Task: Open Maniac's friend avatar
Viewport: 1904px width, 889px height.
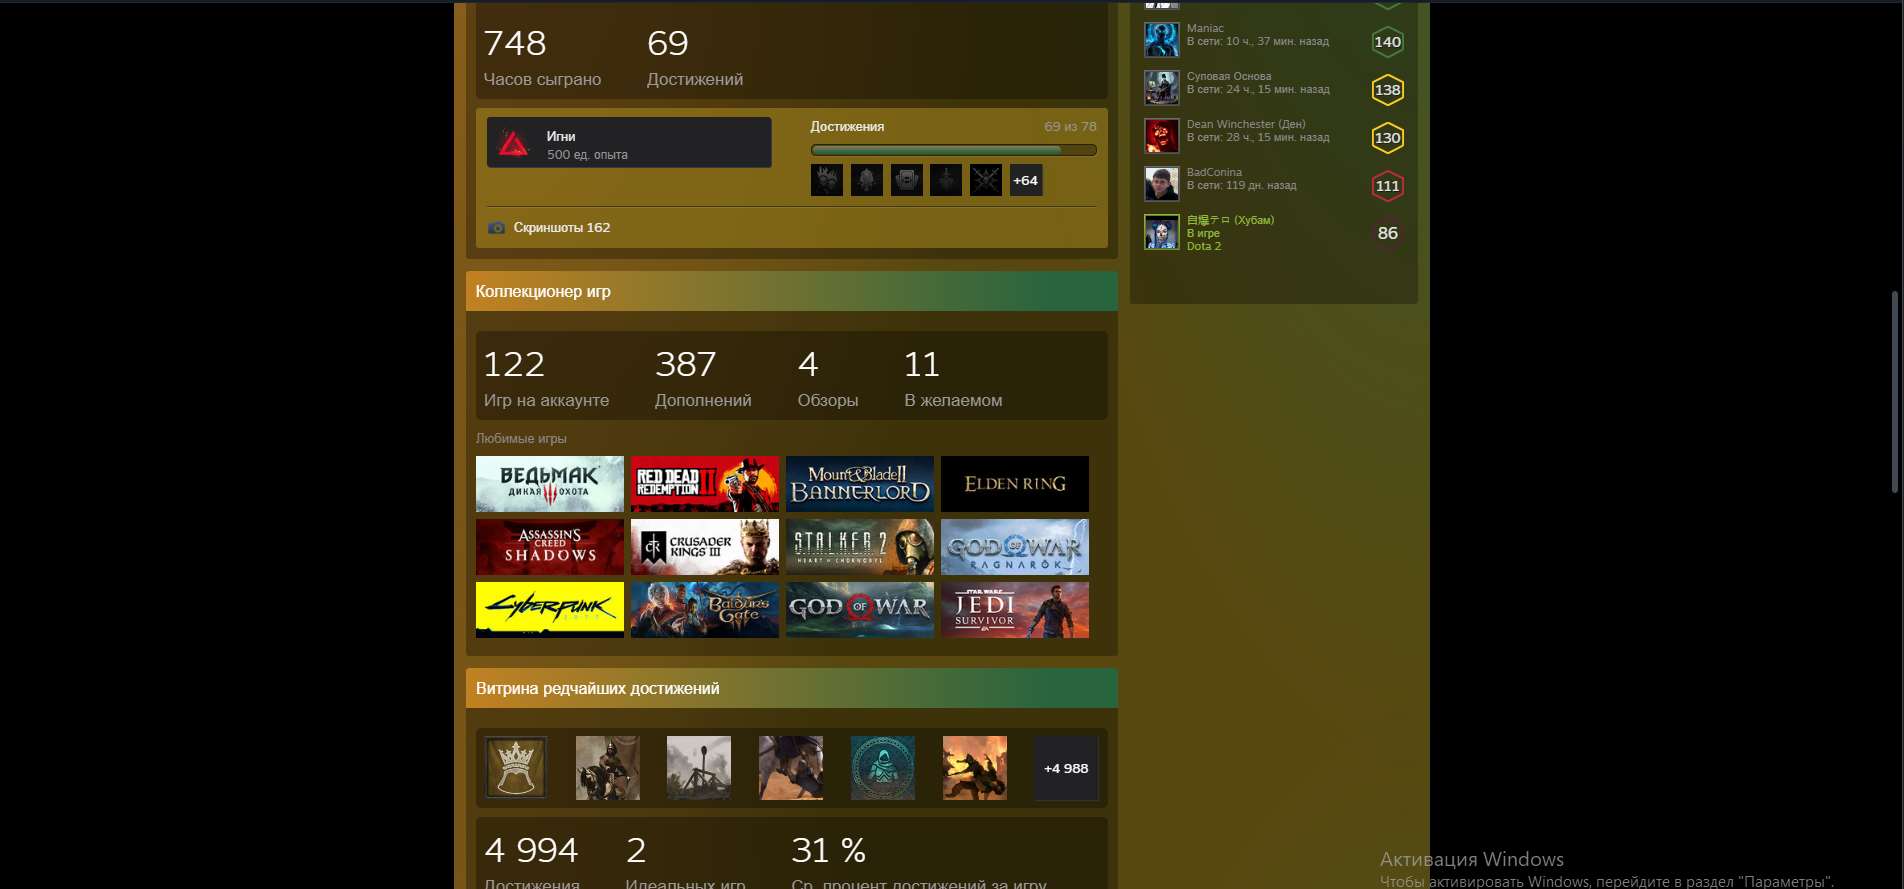Action: tap(1161, 40)
